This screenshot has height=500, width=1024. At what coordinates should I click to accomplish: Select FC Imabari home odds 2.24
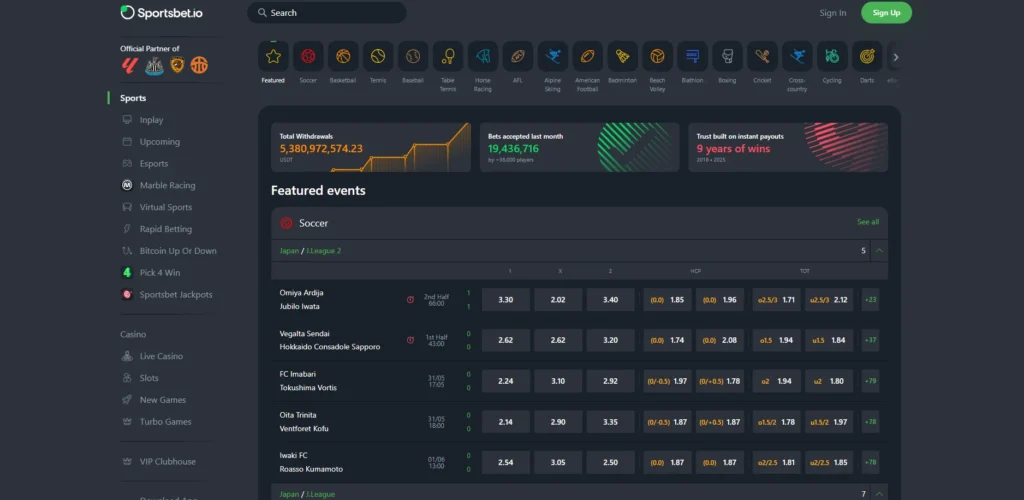click(x=505, y=381)
